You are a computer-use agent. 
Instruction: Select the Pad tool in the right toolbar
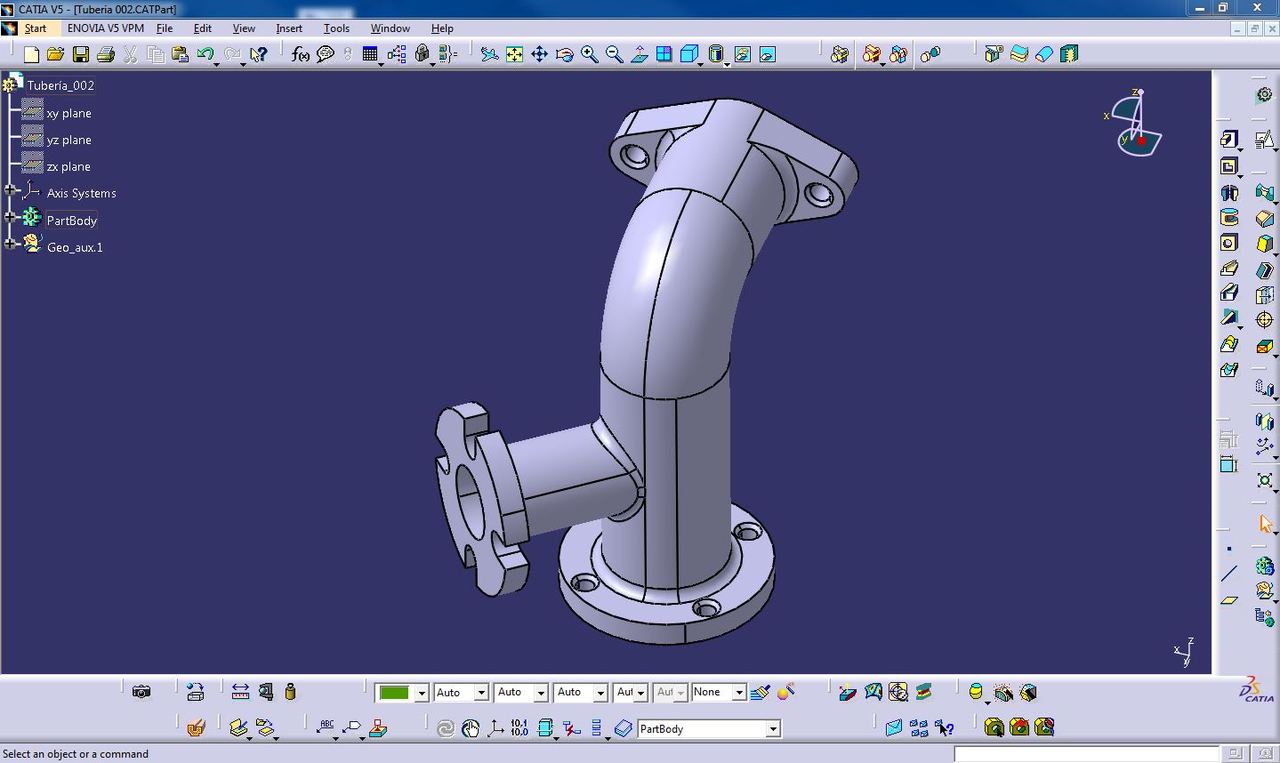[1229, 139]
